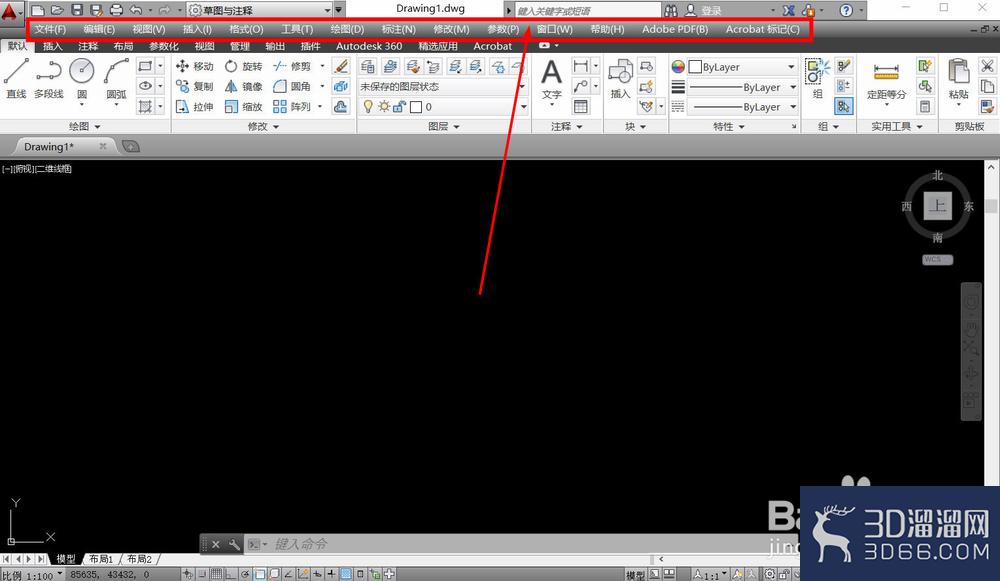Click the ByLayer color swatch
This screenshot has width=1000, height=581.
[x=694, y=68]
